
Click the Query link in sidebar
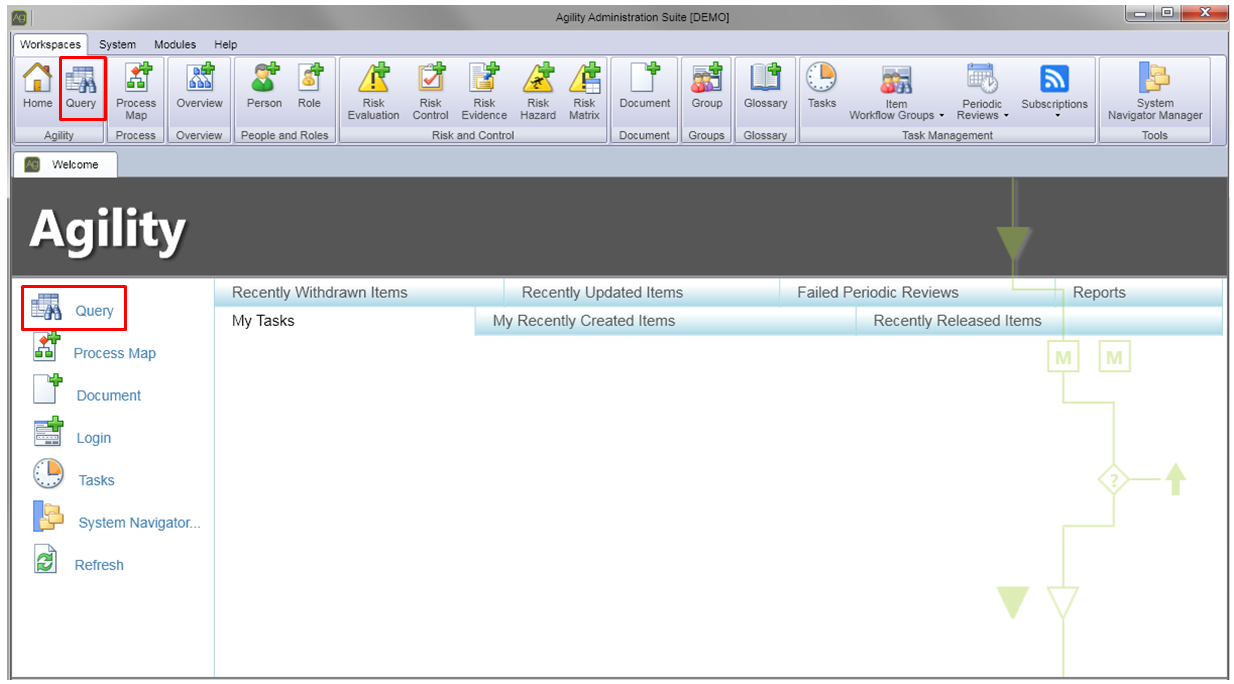[94, 311]
